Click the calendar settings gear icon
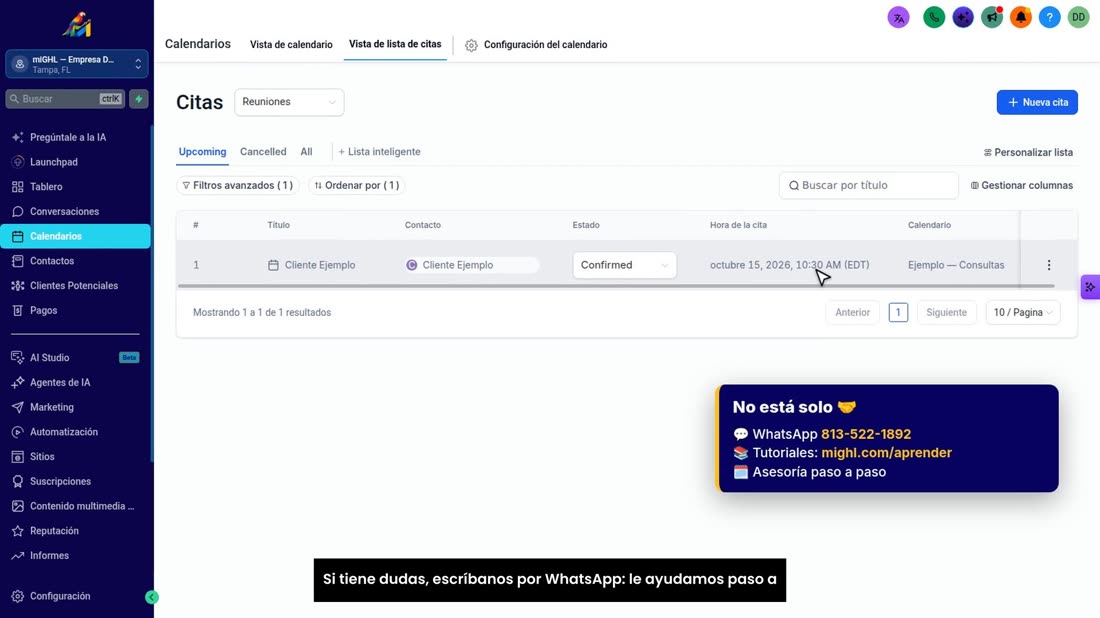This screenshot has height=618, width=1100. (471, 45)
